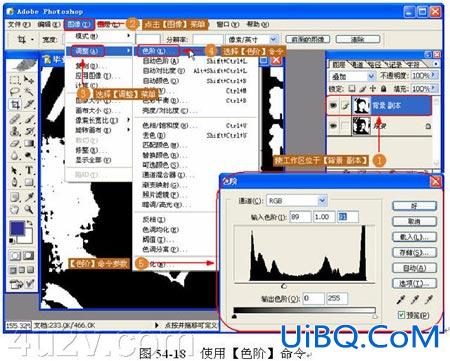The height and width of the screenshot is (361, 450).
Task: Toggle the 预览 preview checkbox
Action: pyautogui.click(x=402, y=315)
